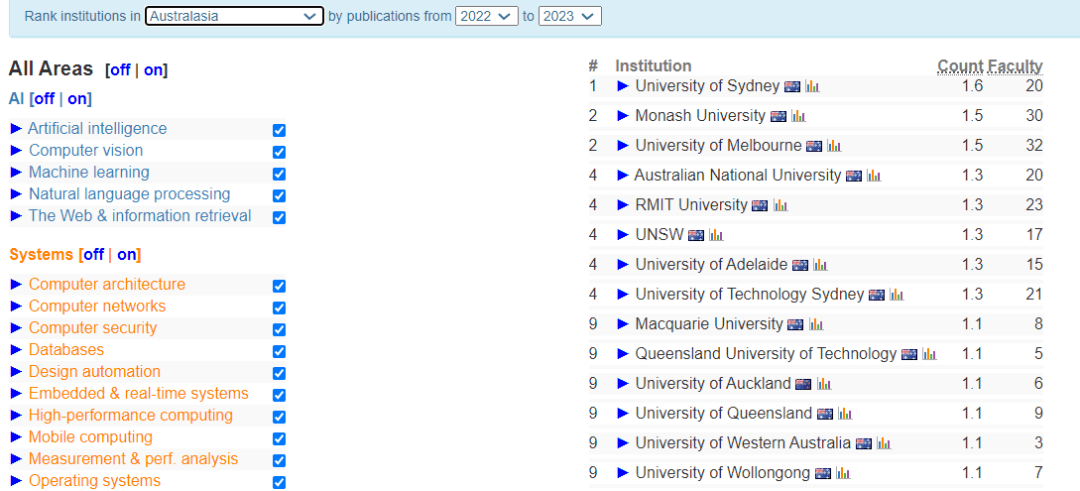The image size is (1080, 491).
Task: Open the 2023 end year dropdown
Action: 570,16
